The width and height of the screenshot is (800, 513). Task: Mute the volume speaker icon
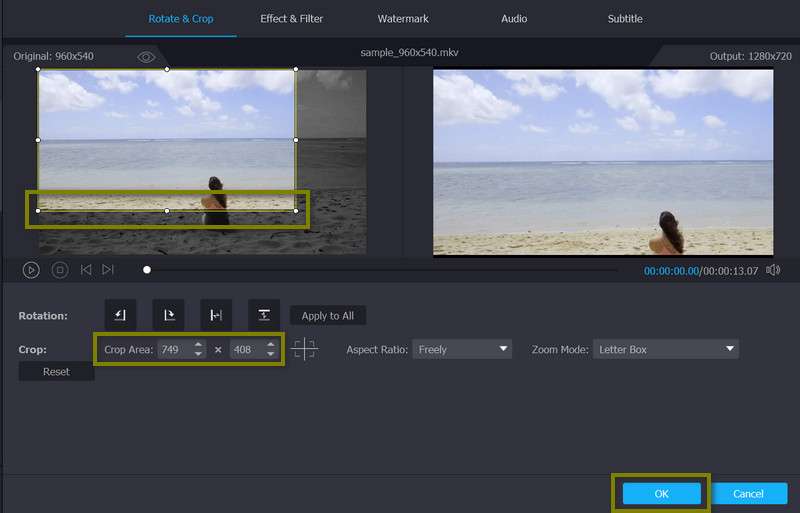772,270
